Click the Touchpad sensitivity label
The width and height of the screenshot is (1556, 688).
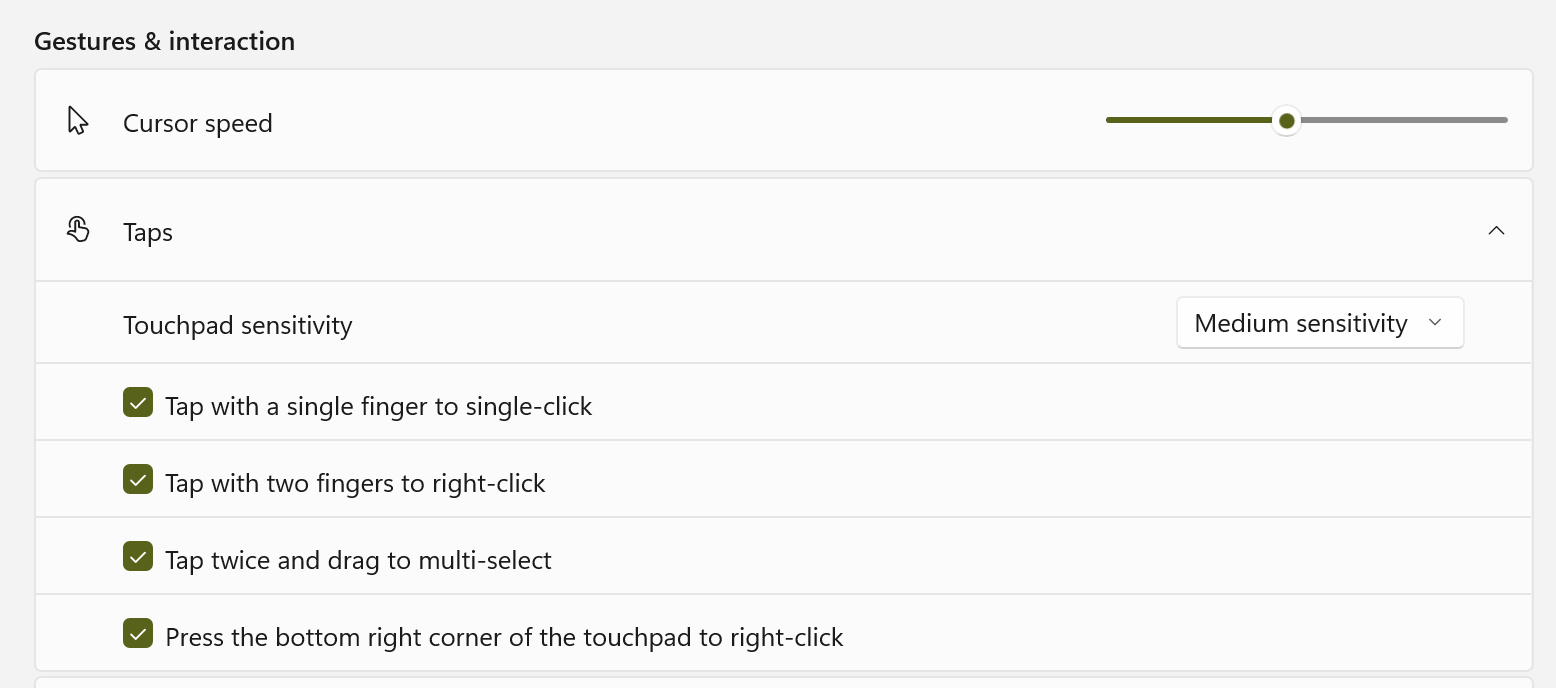(238, 326)
